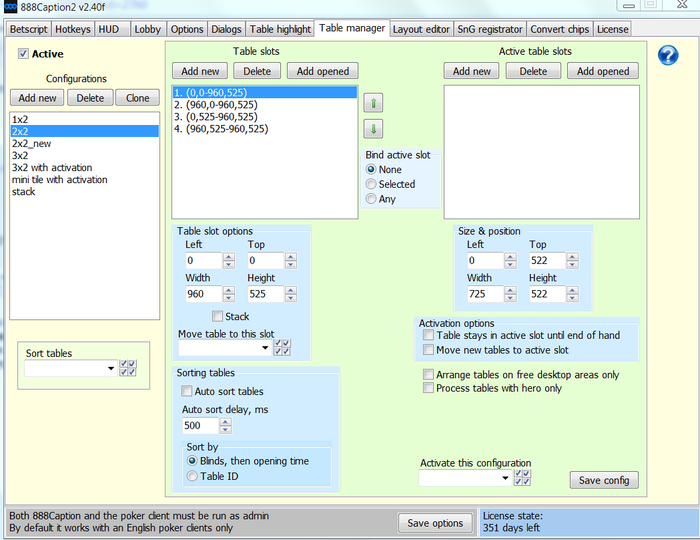Click the hotkey icon next to Sort tables

pos(128,368)
